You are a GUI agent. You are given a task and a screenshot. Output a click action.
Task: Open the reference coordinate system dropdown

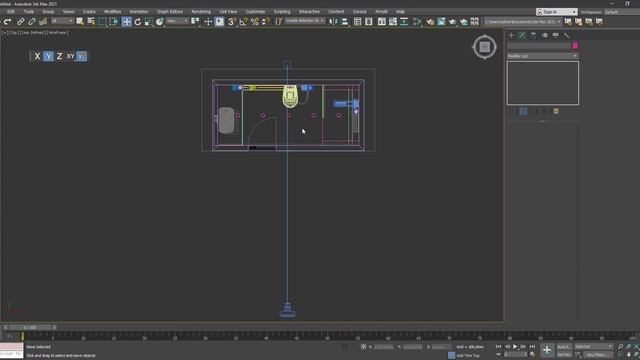[x=177, y=21]
